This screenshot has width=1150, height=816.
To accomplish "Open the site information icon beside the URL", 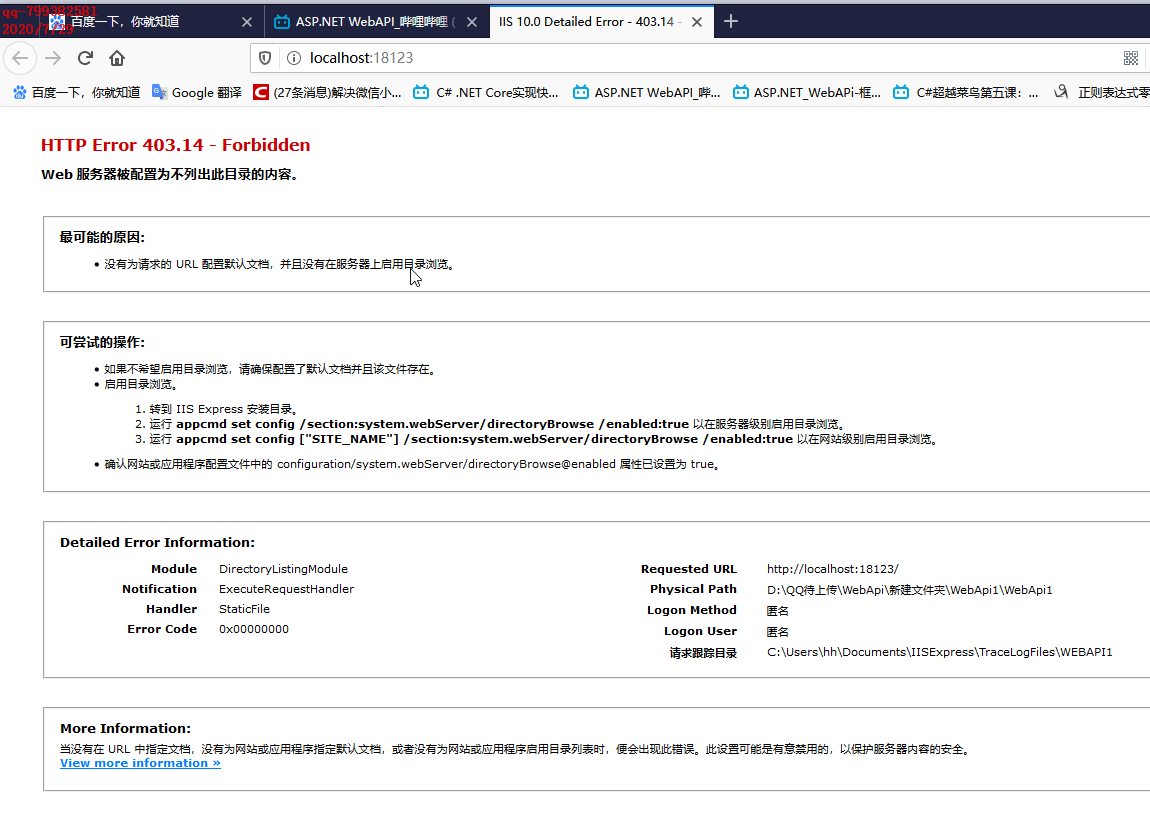I will 291,58.
